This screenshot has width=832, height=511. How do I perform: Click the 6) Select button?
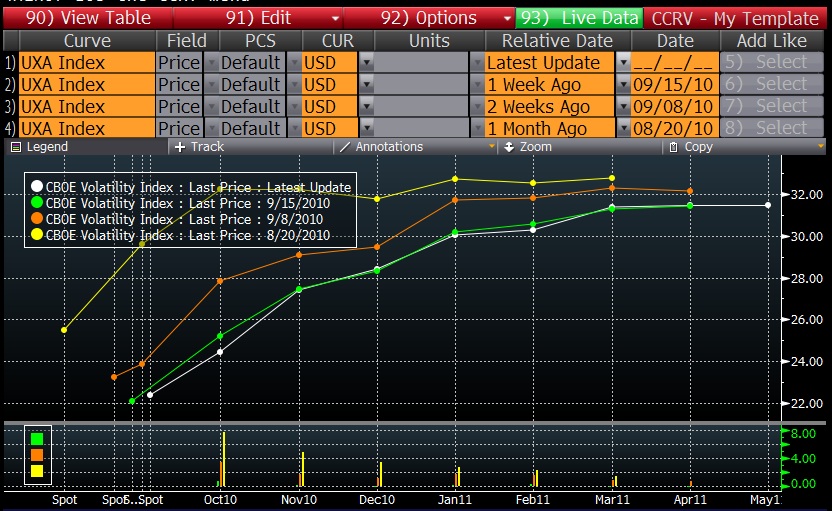772,84
